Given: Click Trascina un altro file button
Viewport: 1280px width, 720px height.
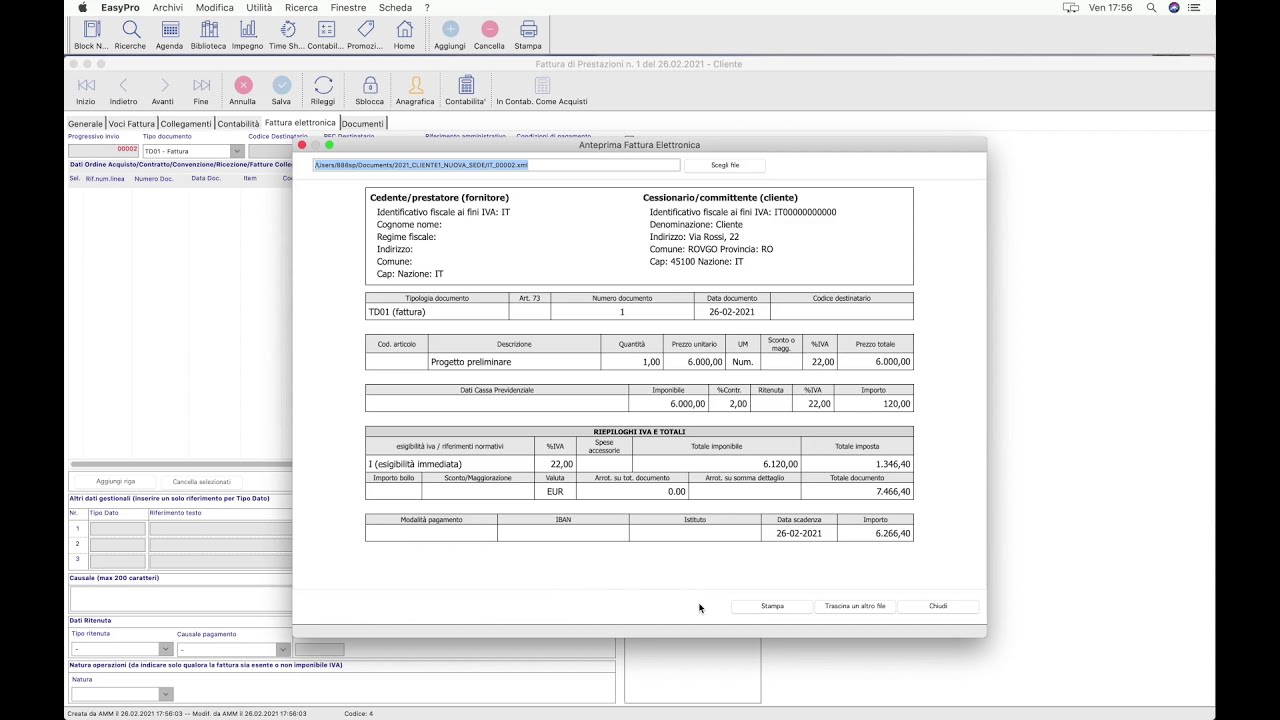Looking at the screenshot, I should pyautogui.click(x=855, y=606).
